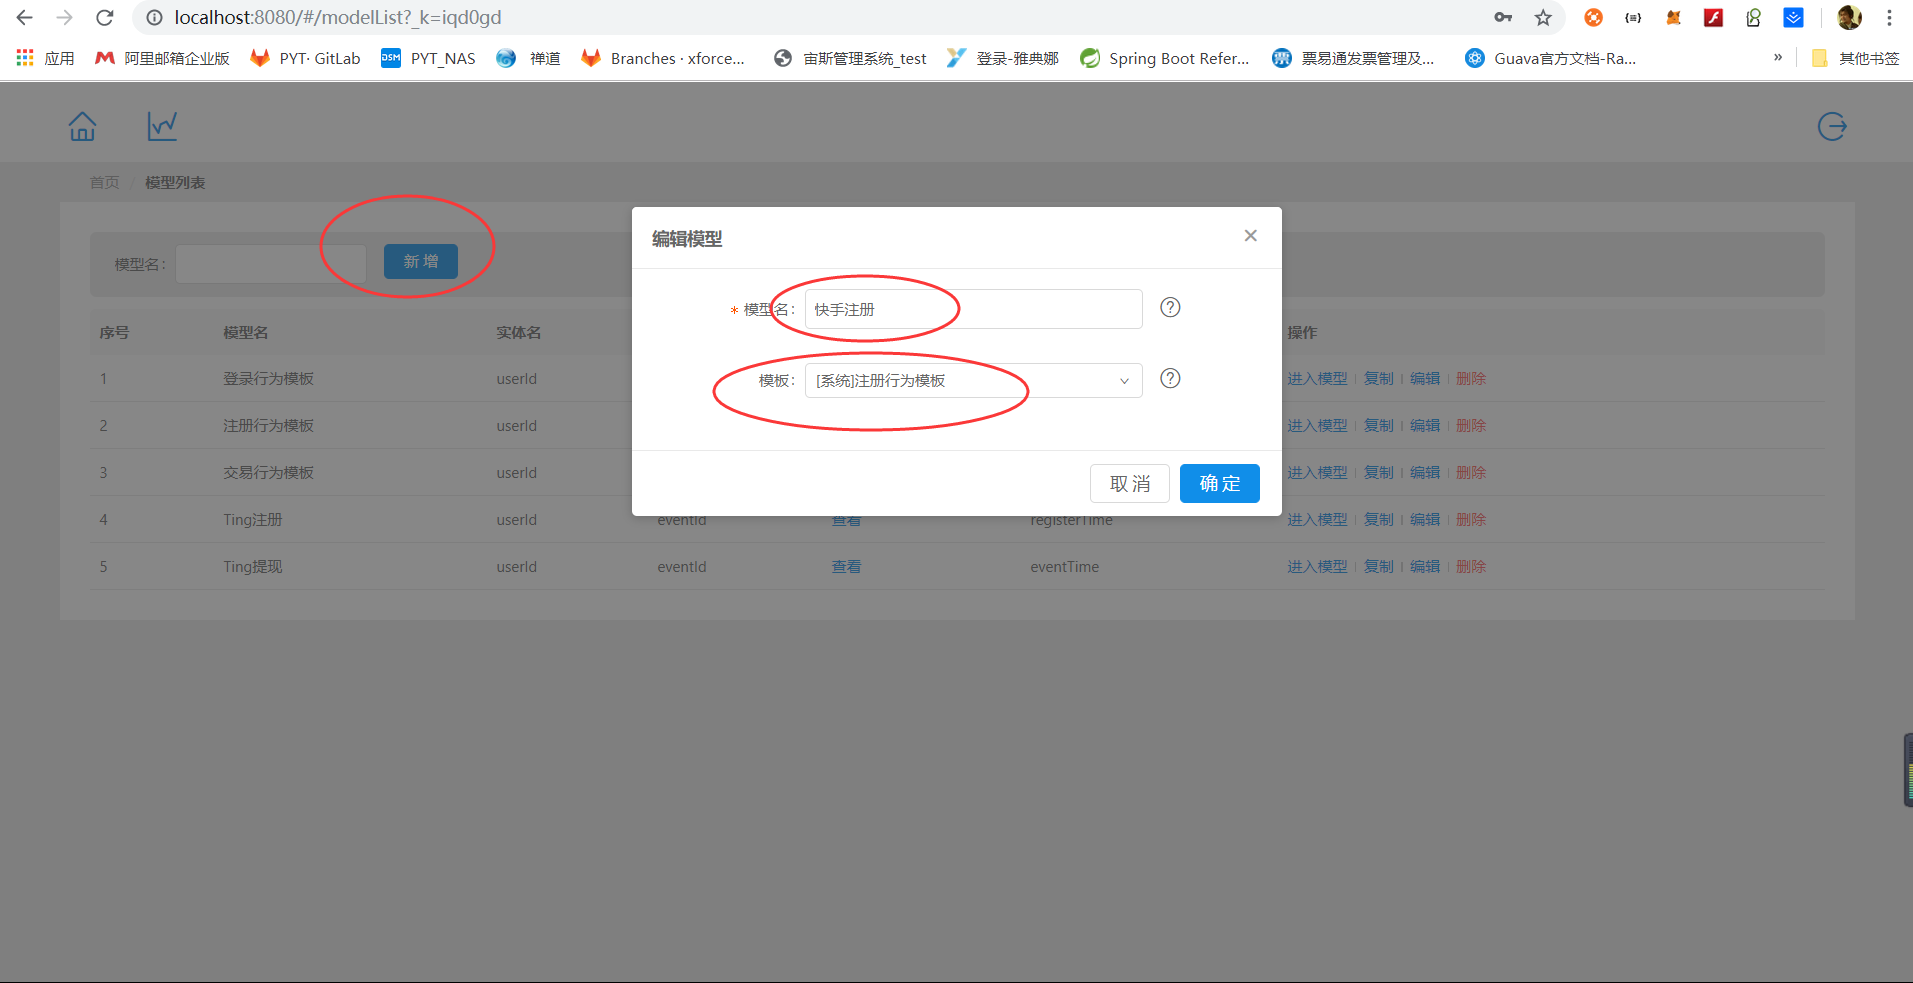
Task: Open Chrome three-dot menu
Action: click(x=1889, y=18)
